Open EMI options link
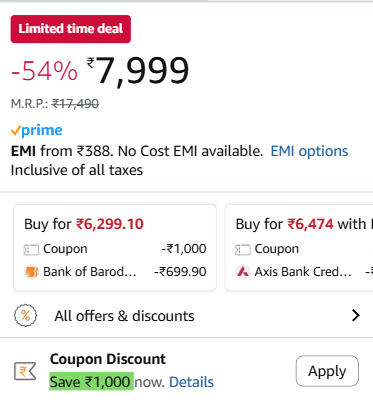This screenshot has height=402, width=373. [309, 151]
